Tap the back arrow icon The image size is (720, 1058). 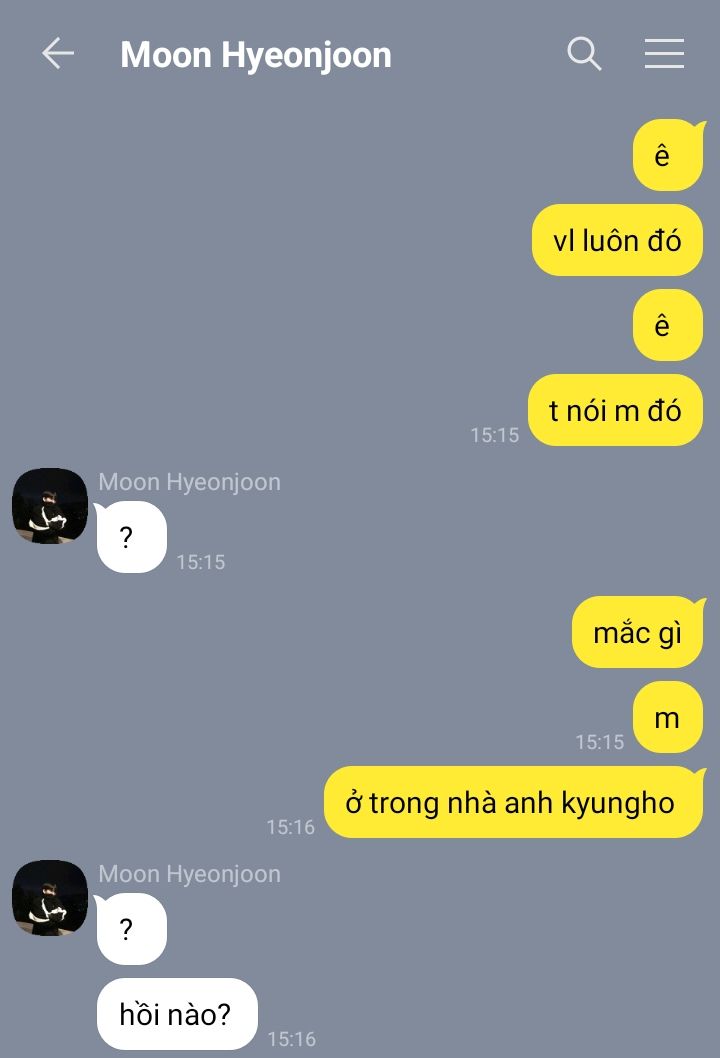[x=57, y=54]
